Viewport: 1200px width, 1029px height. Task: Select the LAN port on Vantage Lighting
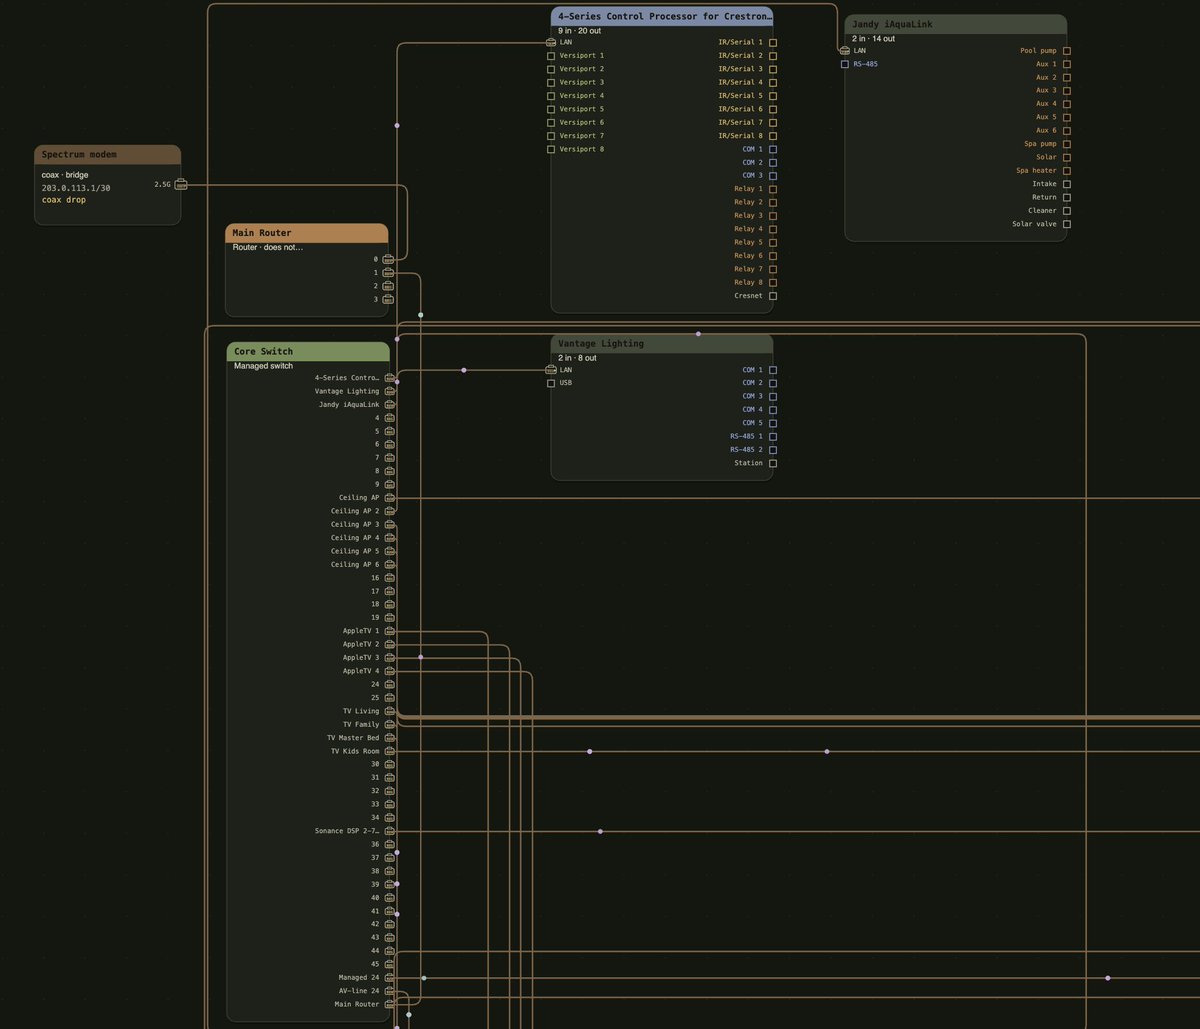[551, 370]
